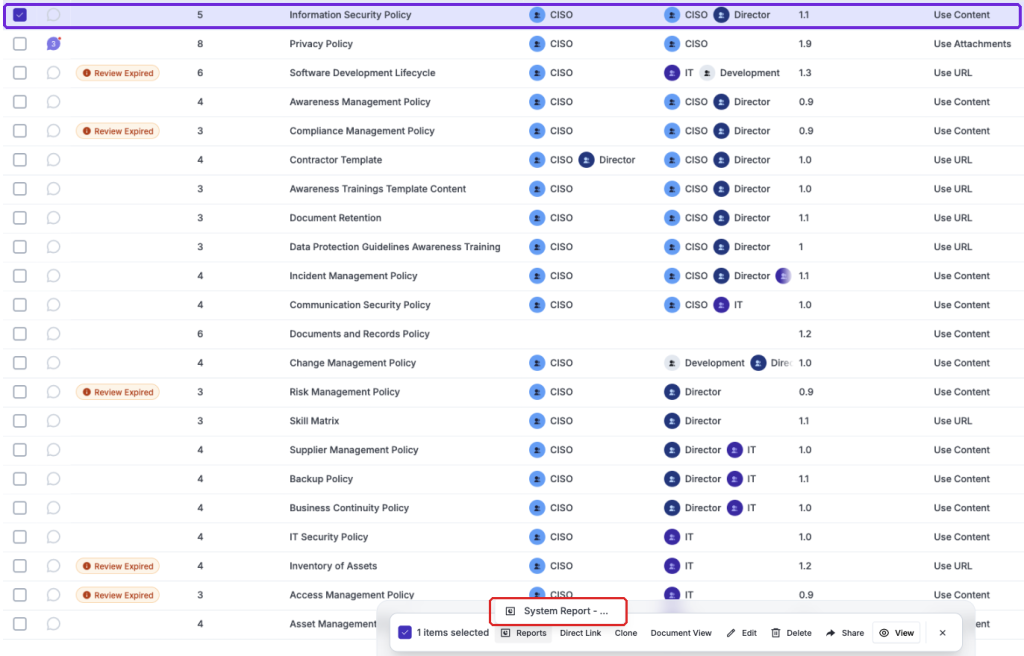Select Document View in the selection toolbar
This screenshot has width=1024, height=656.
click(680, 632)
